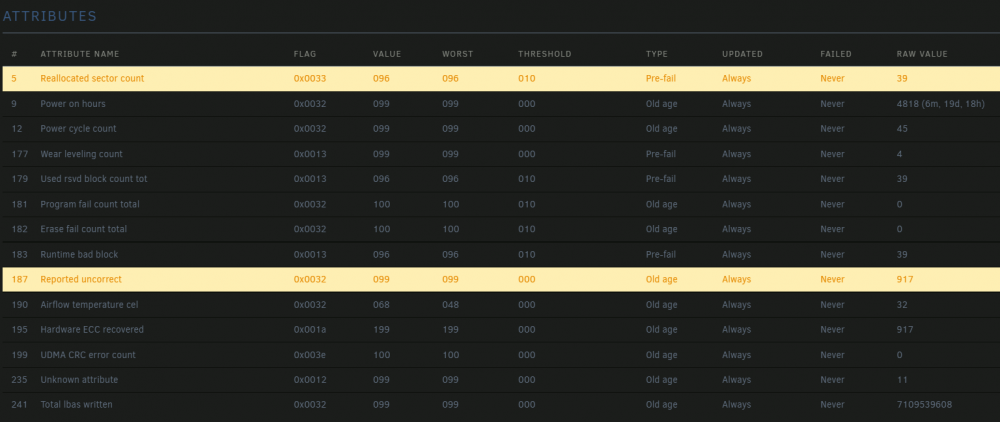1000x422 pixels.
Task: Select the Used rsvd block count tot attribute
Action: [x=94, y=179]
